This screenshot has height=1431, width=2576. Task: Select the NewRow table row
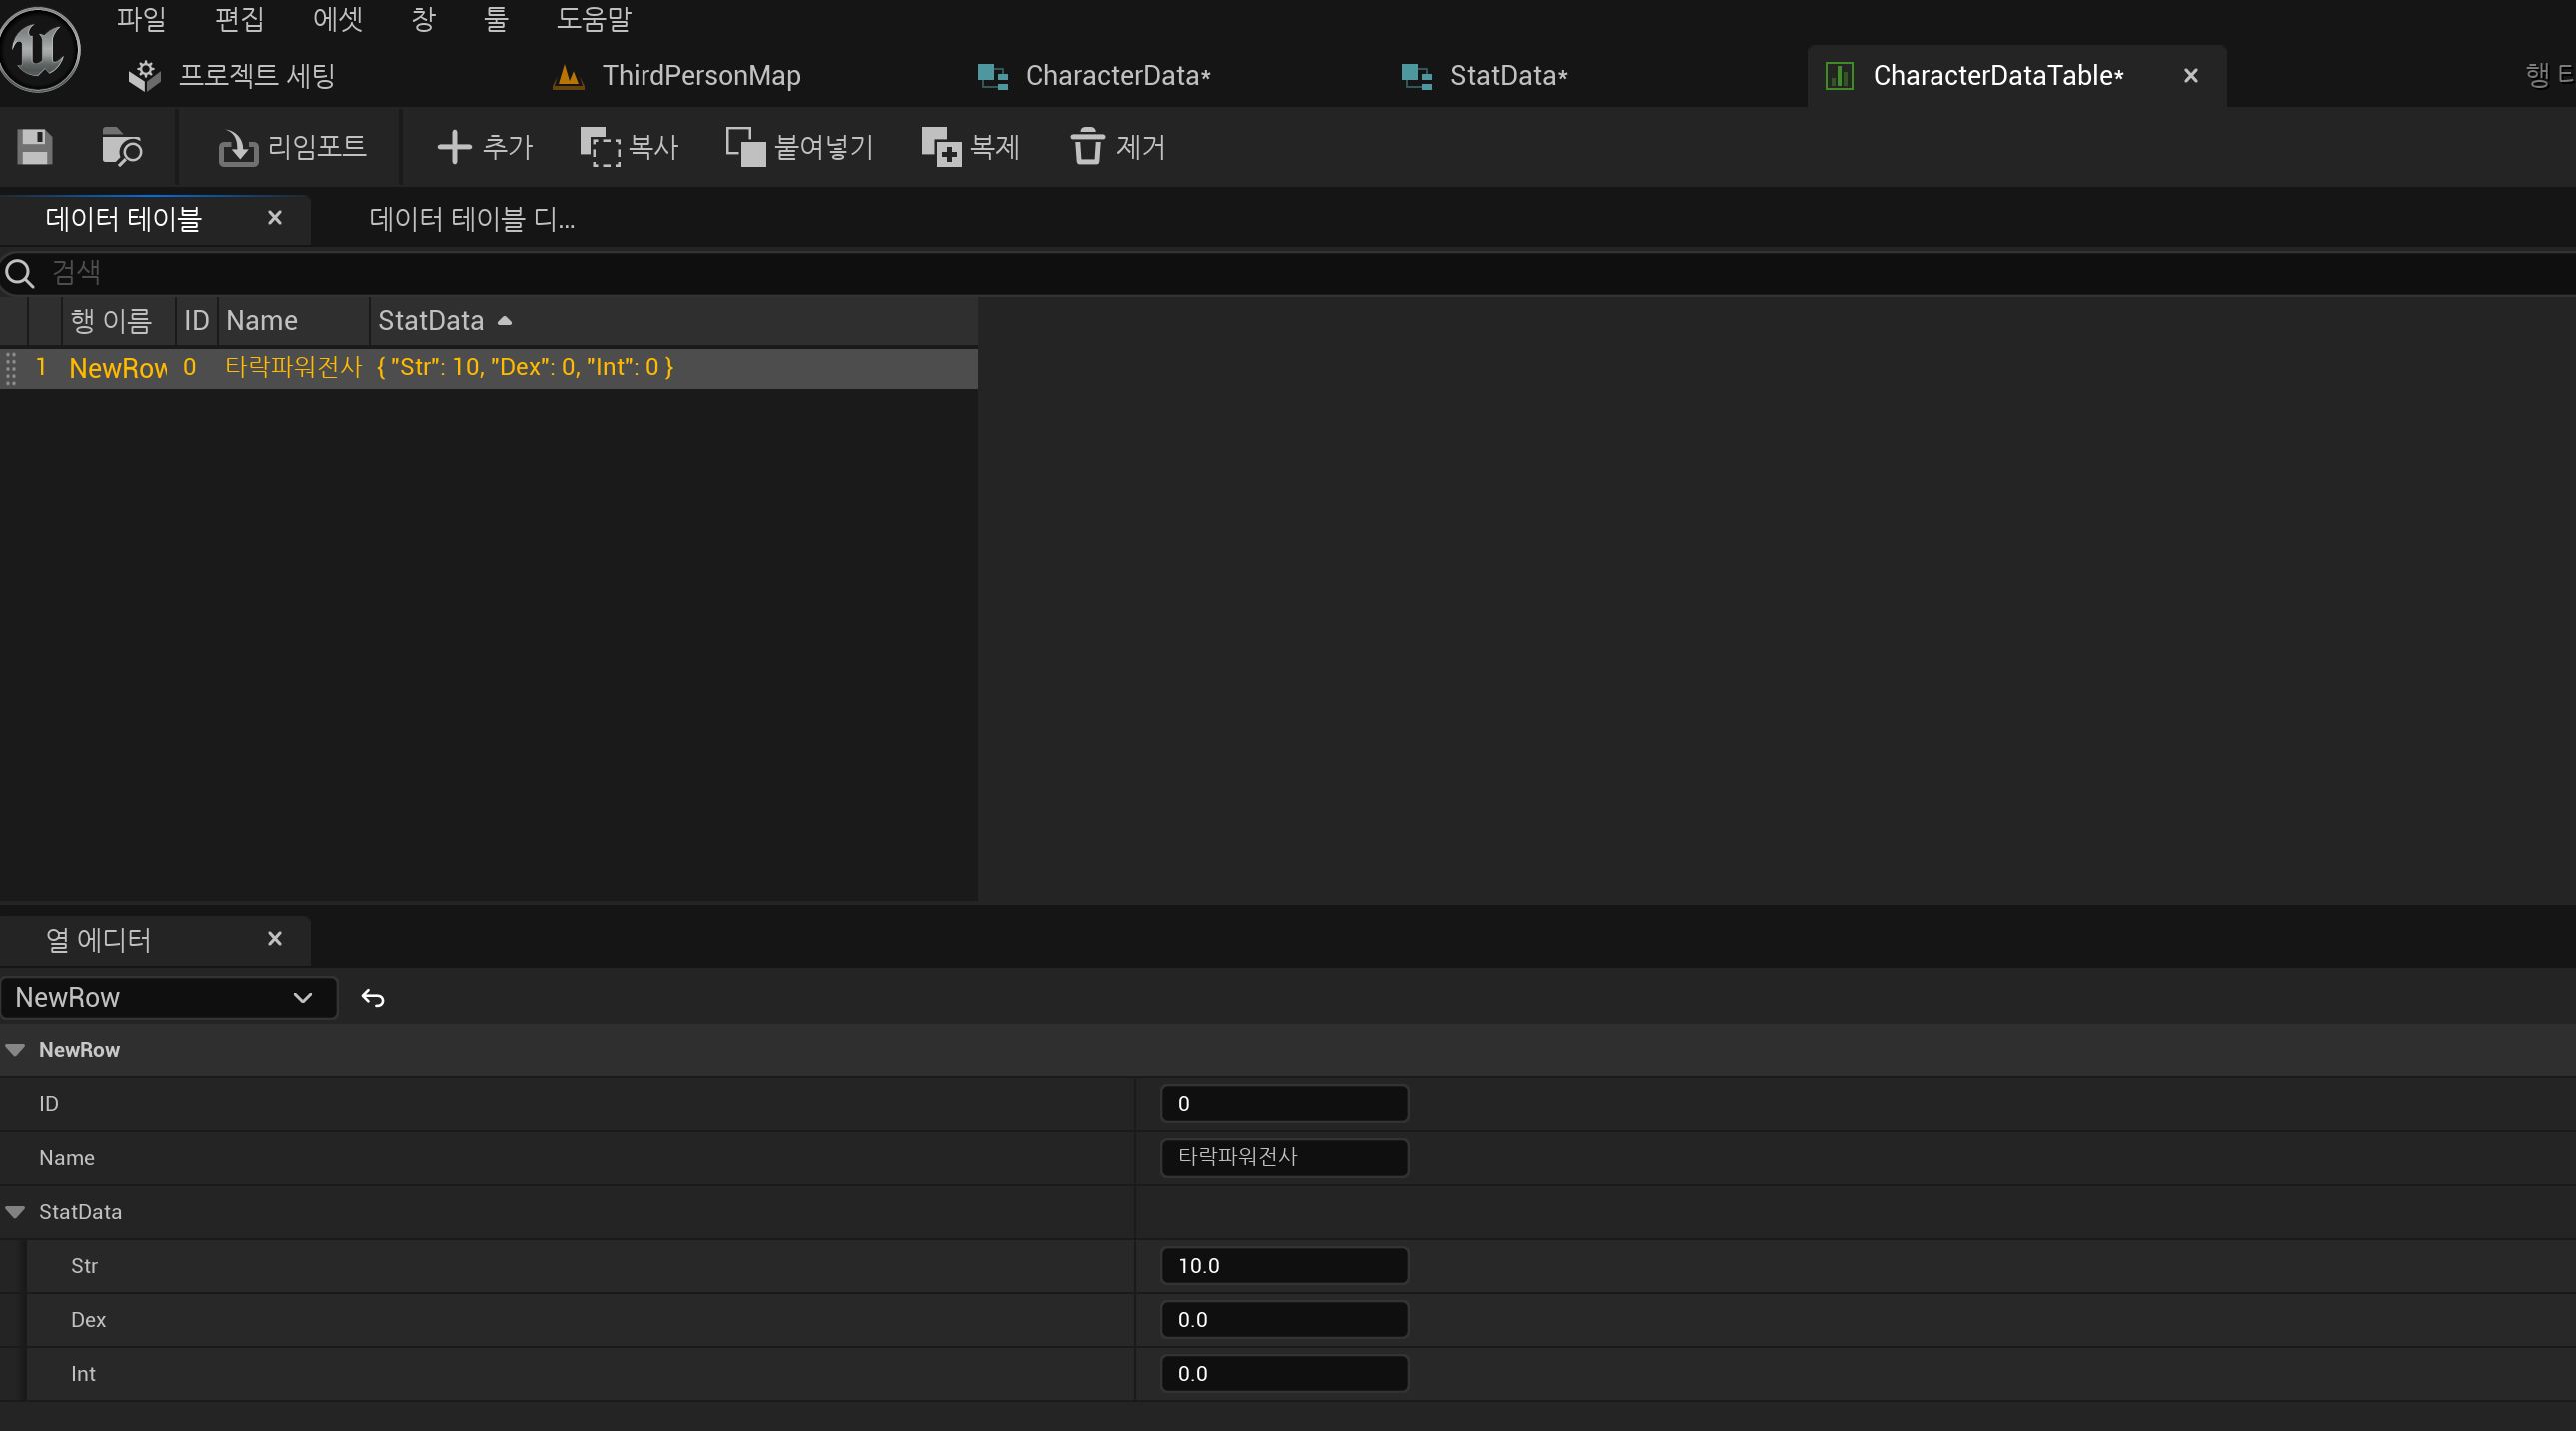click(488, 367)
